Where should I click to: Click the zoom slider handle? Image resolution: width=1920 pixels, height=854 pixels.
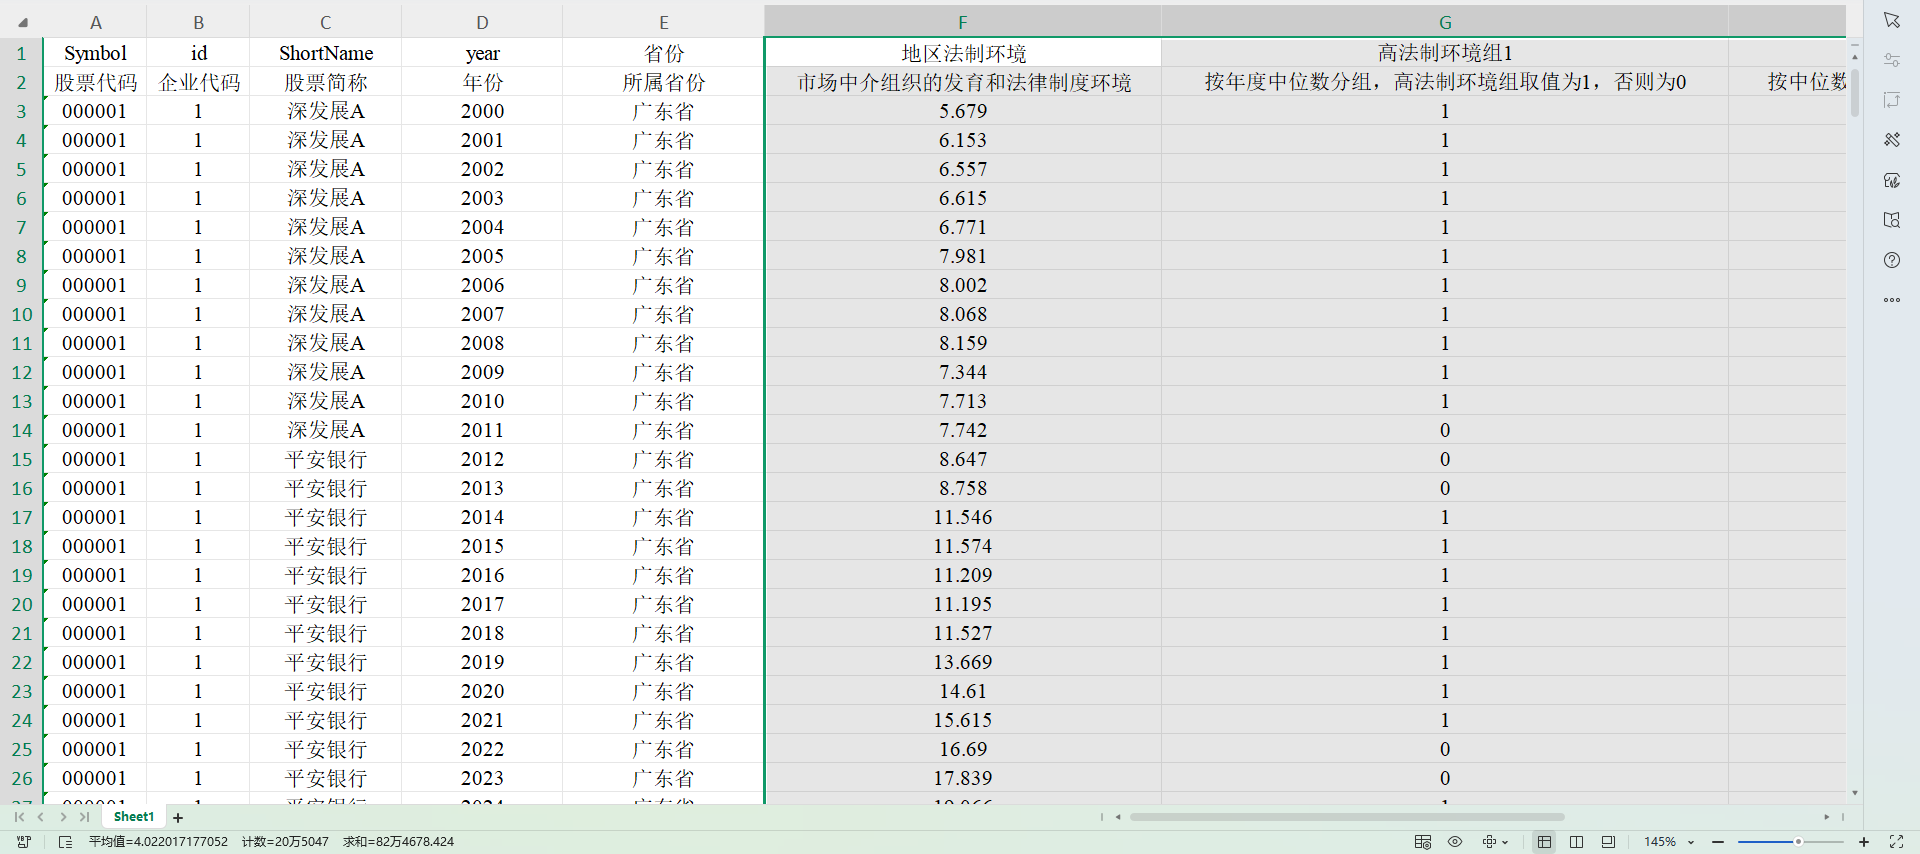(1798, 842)
